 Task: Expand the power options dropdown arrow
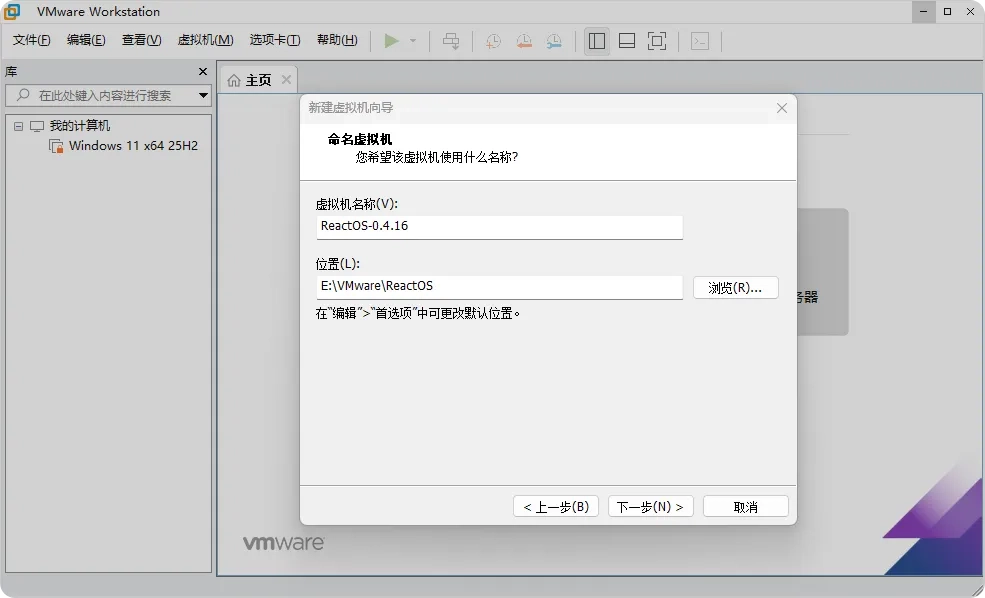pos(413,41)
